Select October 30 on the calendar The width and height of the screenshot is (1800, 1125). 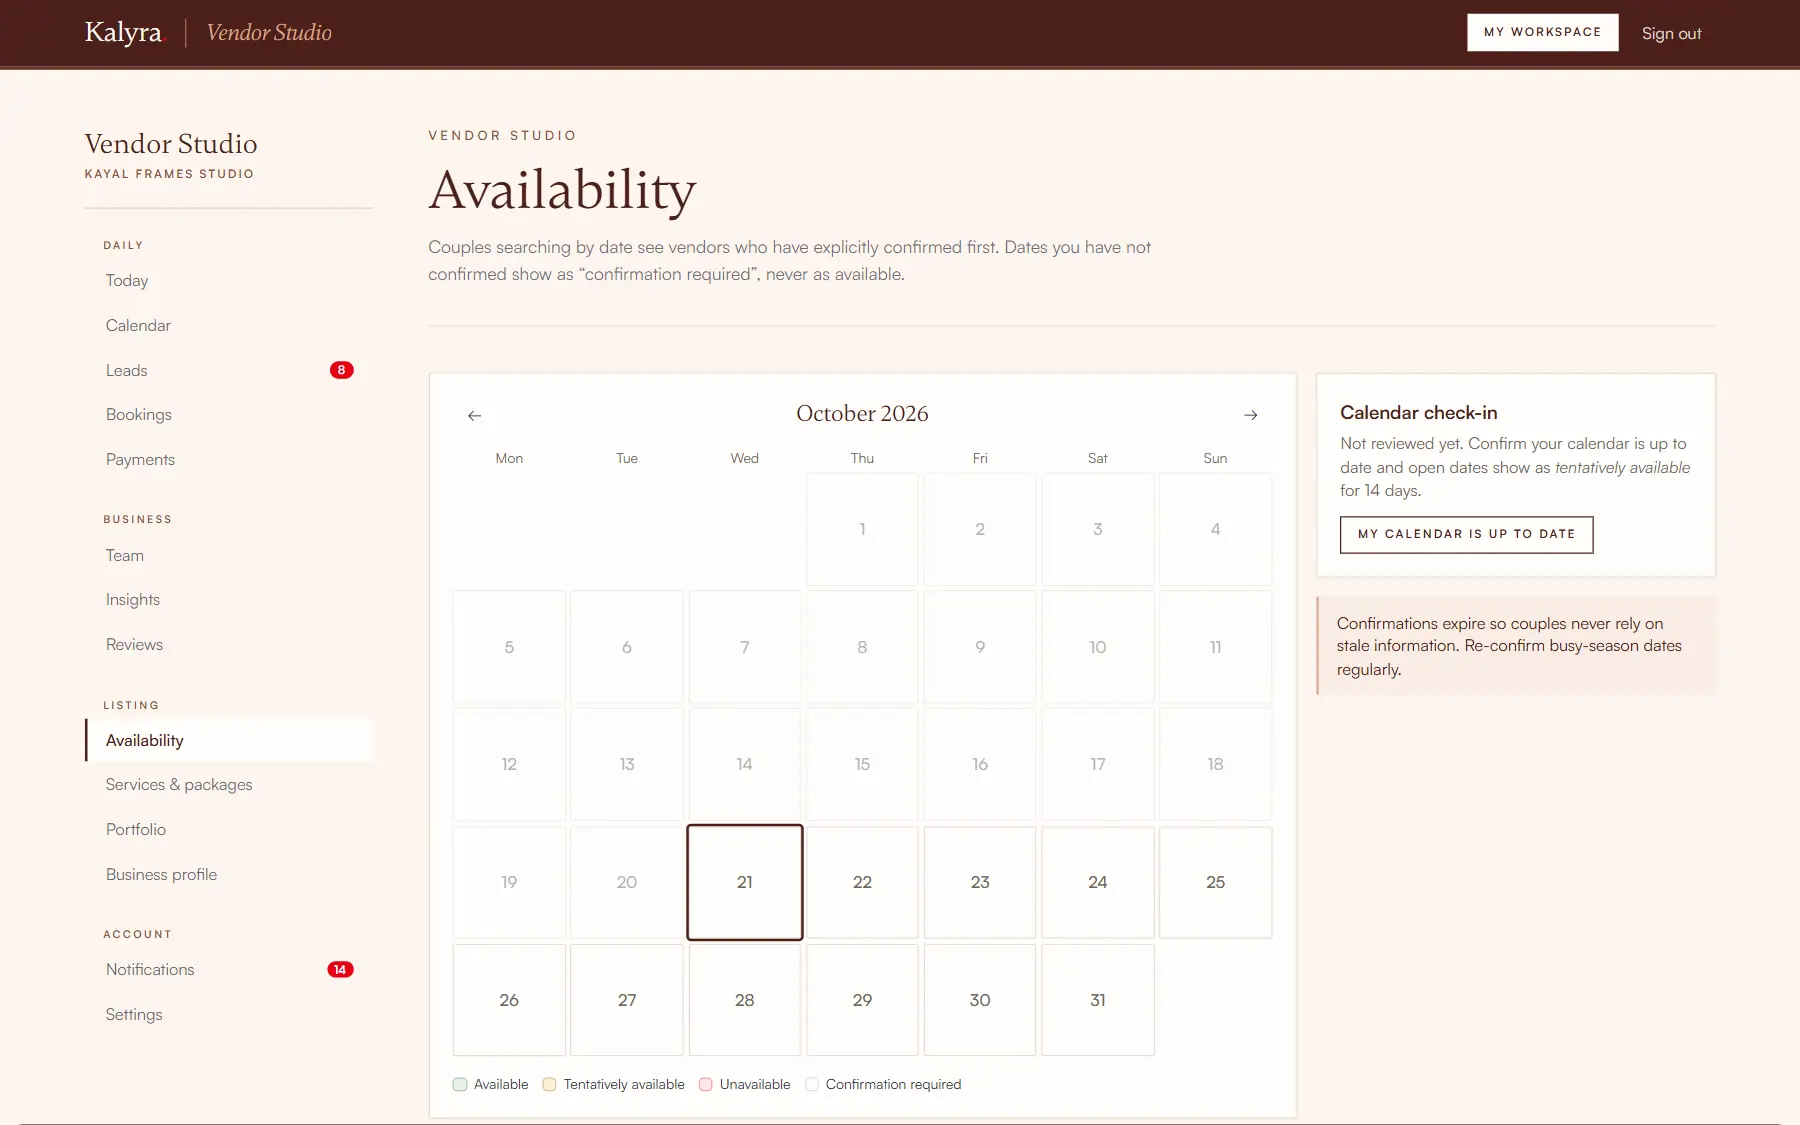(x=980, y=1000)
